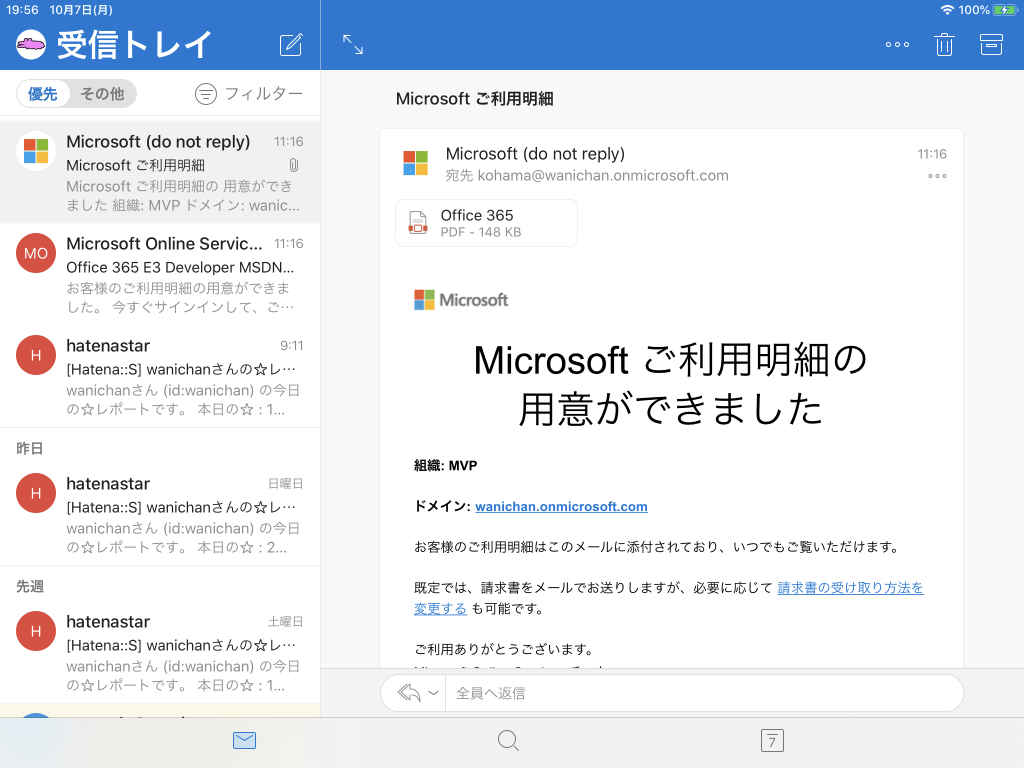Open the wanichan.onmicrosoft.com link
Image resolution: width=1024 pixels, height=768 pixels.
pos(562,507)
